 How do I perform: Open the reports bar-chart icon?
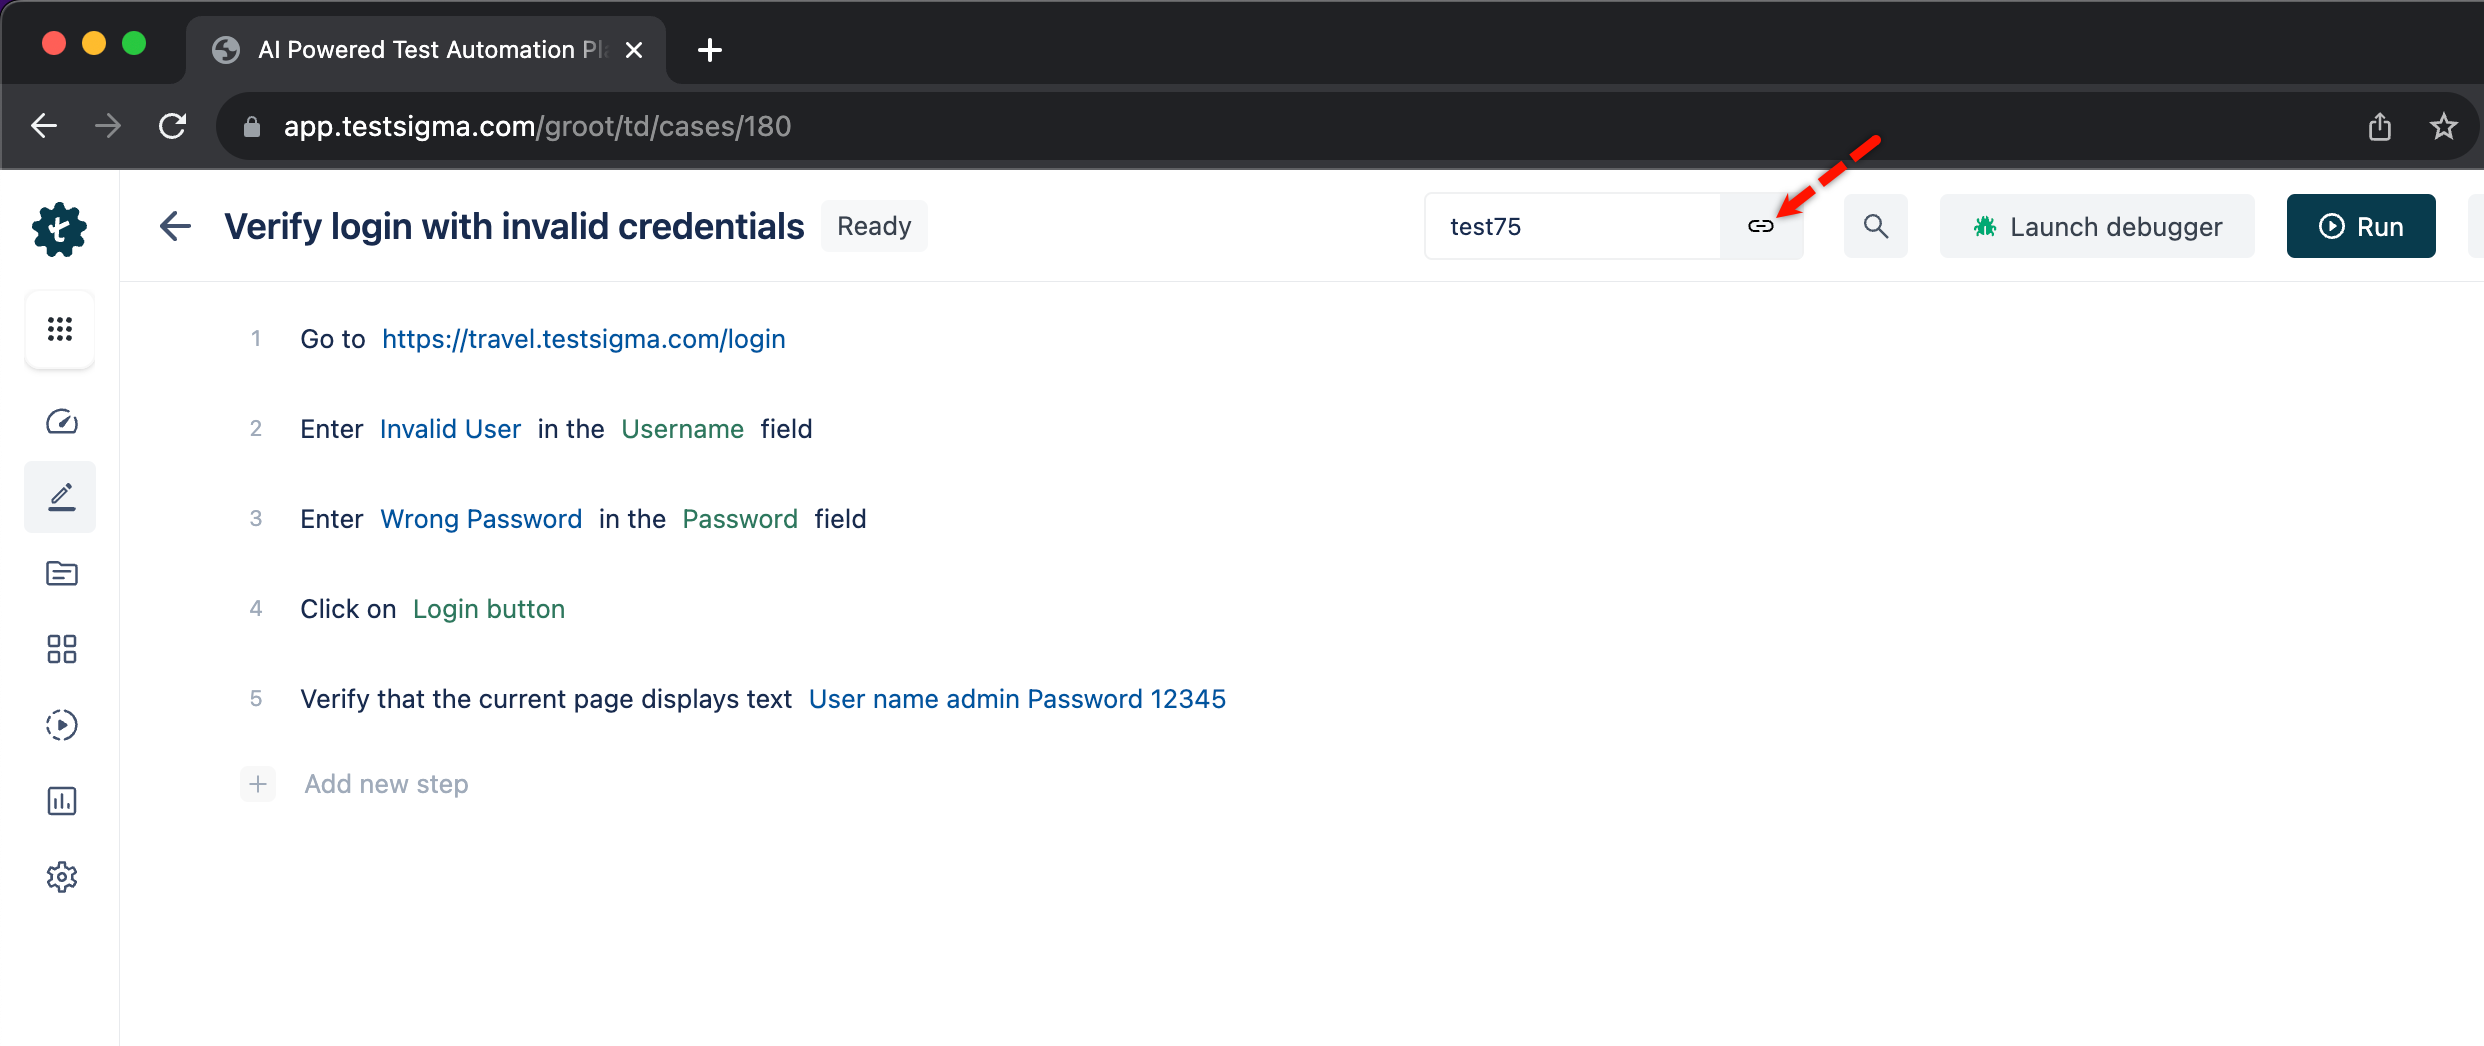coord(61,801)
